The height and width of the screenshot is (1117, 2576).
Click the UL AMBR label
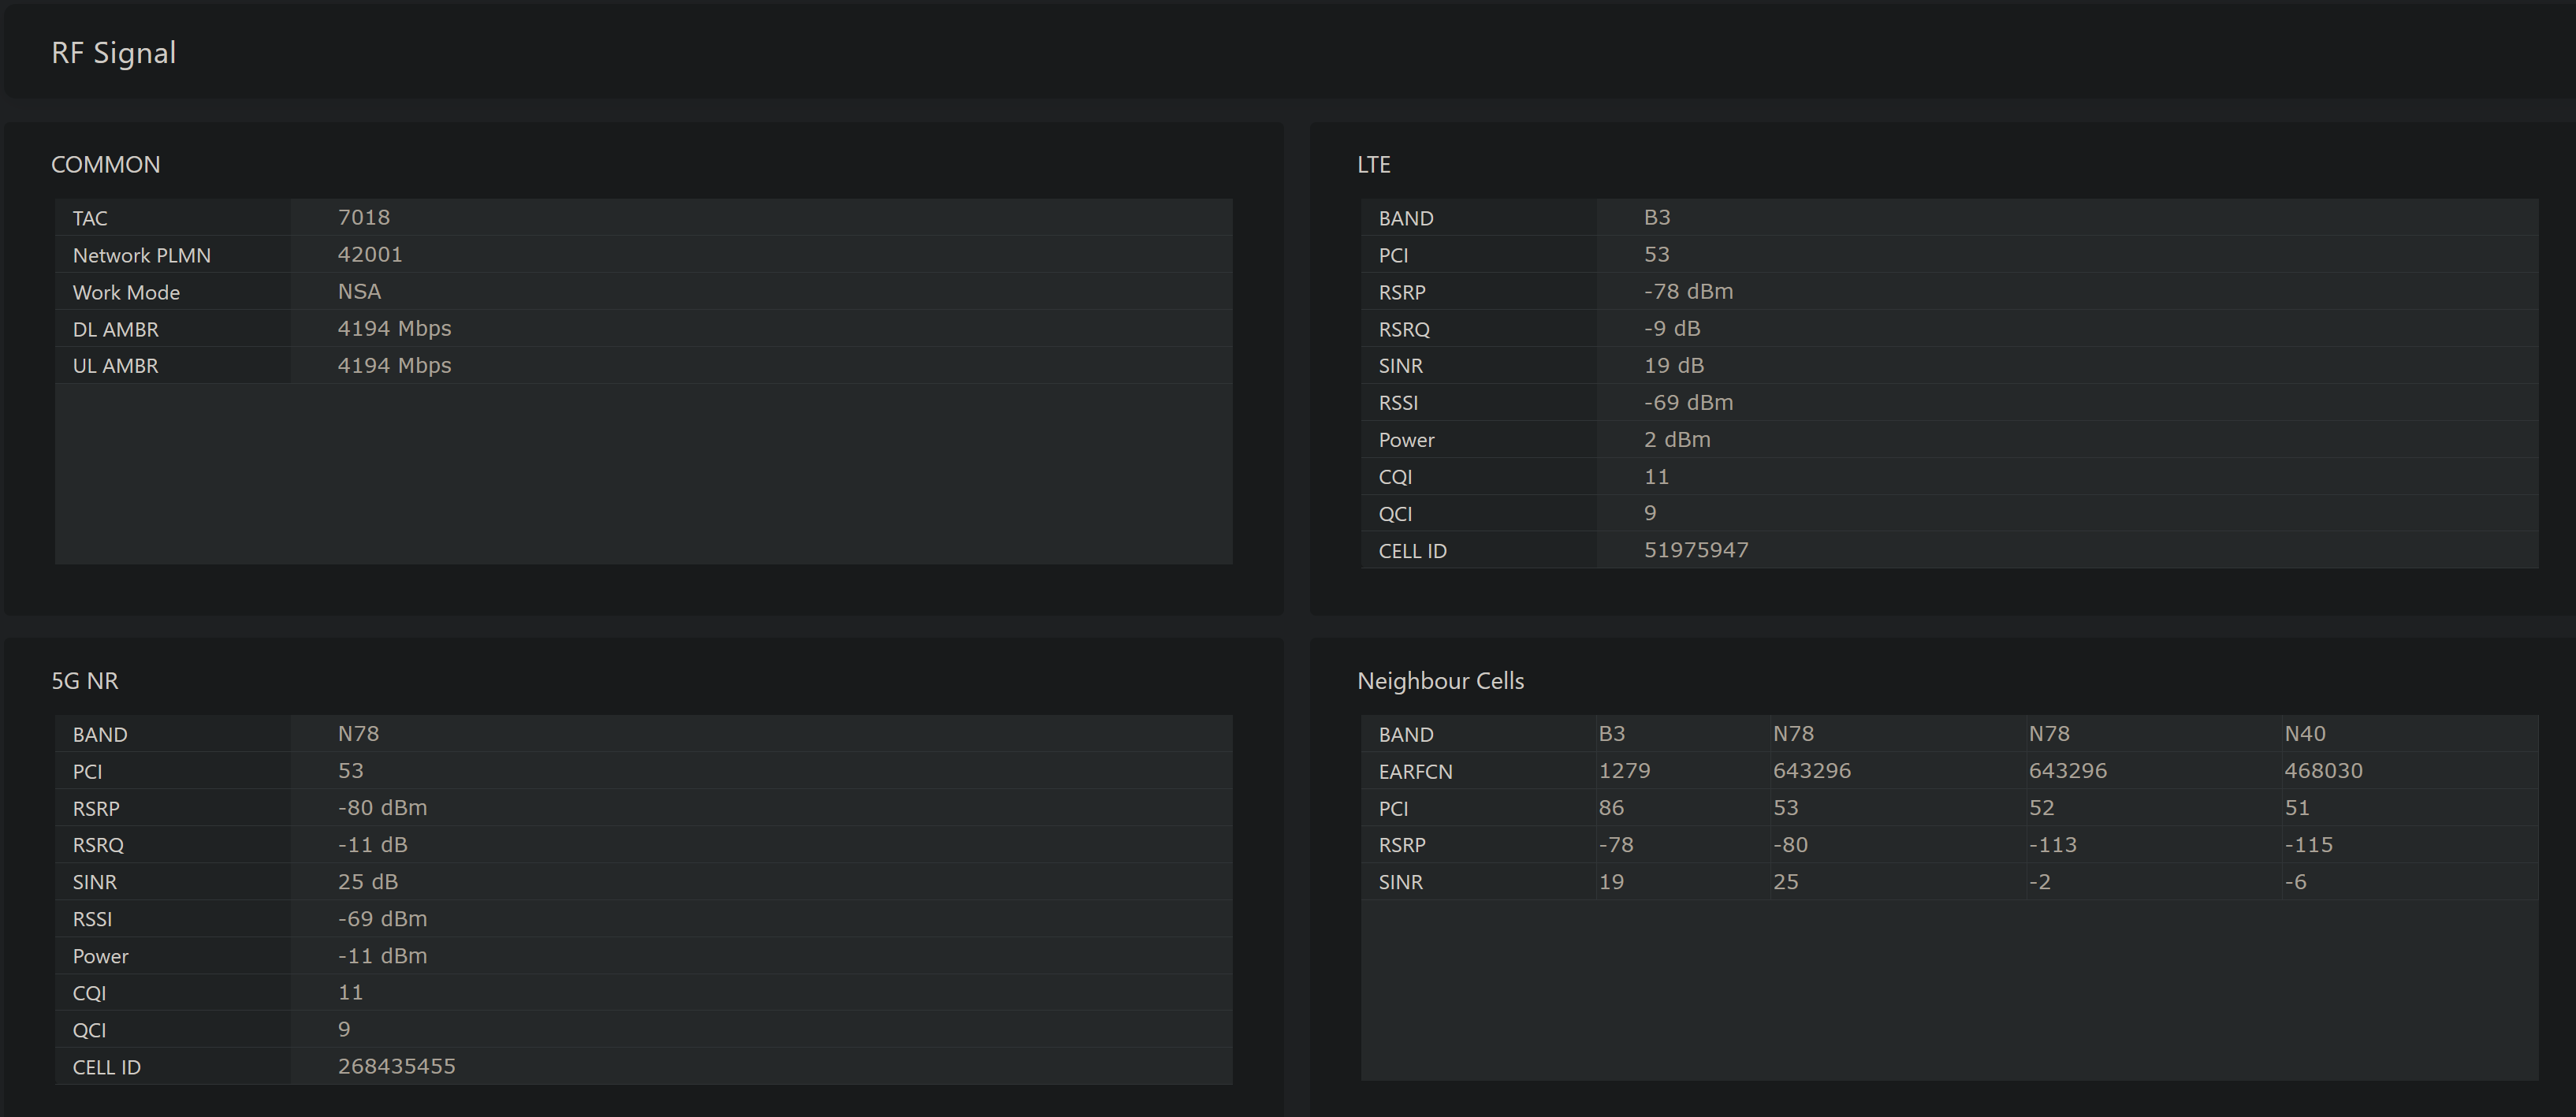tap(115, 366)
